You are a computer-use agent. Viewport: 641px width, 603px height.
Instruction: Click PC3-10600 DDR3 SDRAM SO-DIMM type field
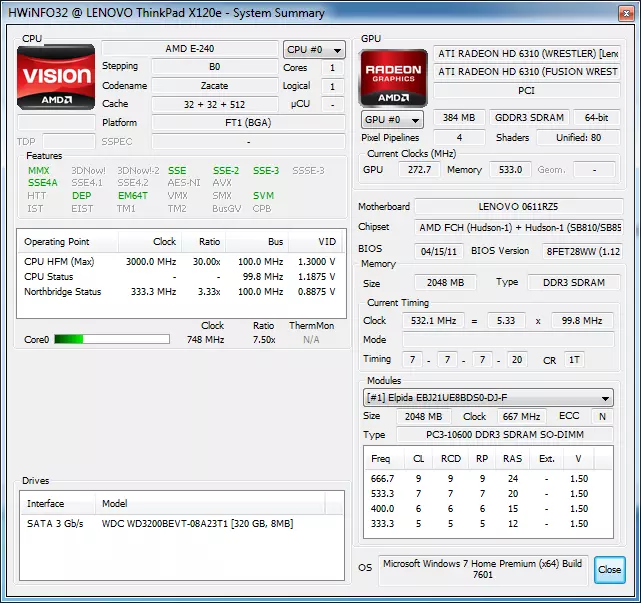[505, 435]
